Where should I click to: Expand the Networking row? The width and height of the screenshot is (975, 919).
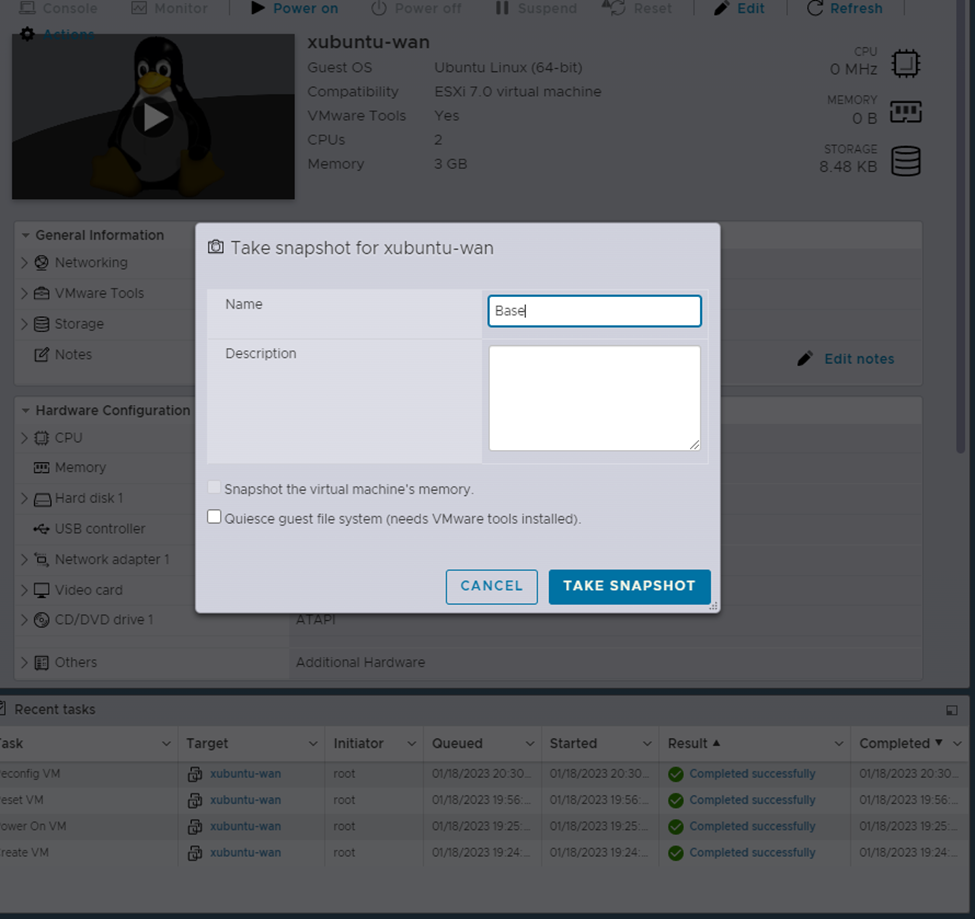tap(24, 262)
